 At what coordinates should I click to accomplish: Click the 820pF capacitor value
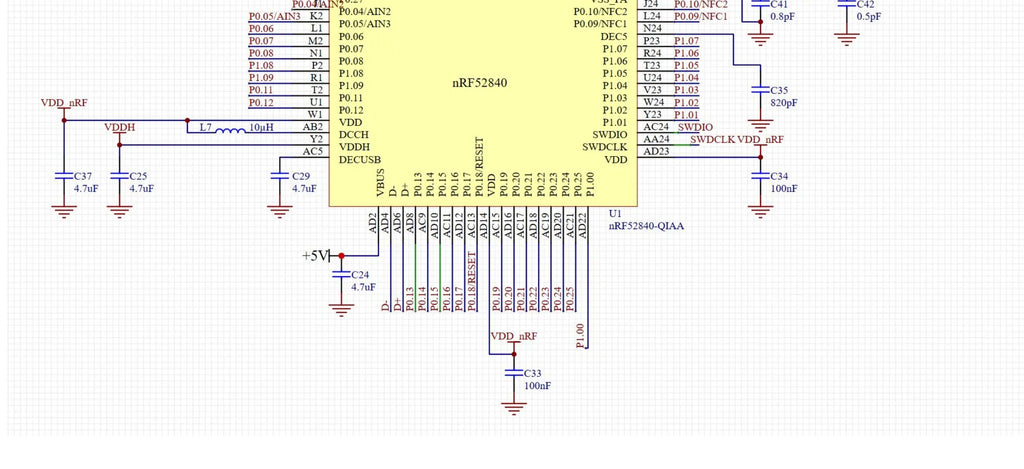(x=784, y=103)
